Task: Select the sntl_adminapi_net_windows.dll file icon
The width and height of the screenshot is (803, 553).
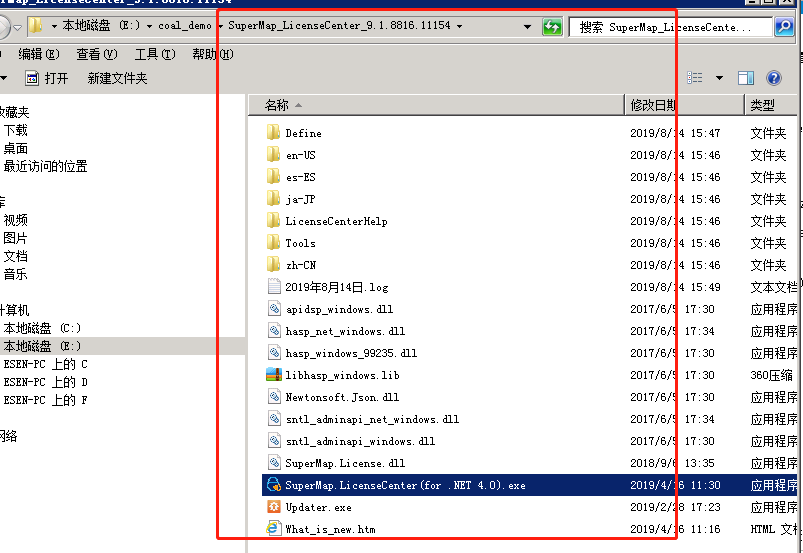Action: point(274,419)
